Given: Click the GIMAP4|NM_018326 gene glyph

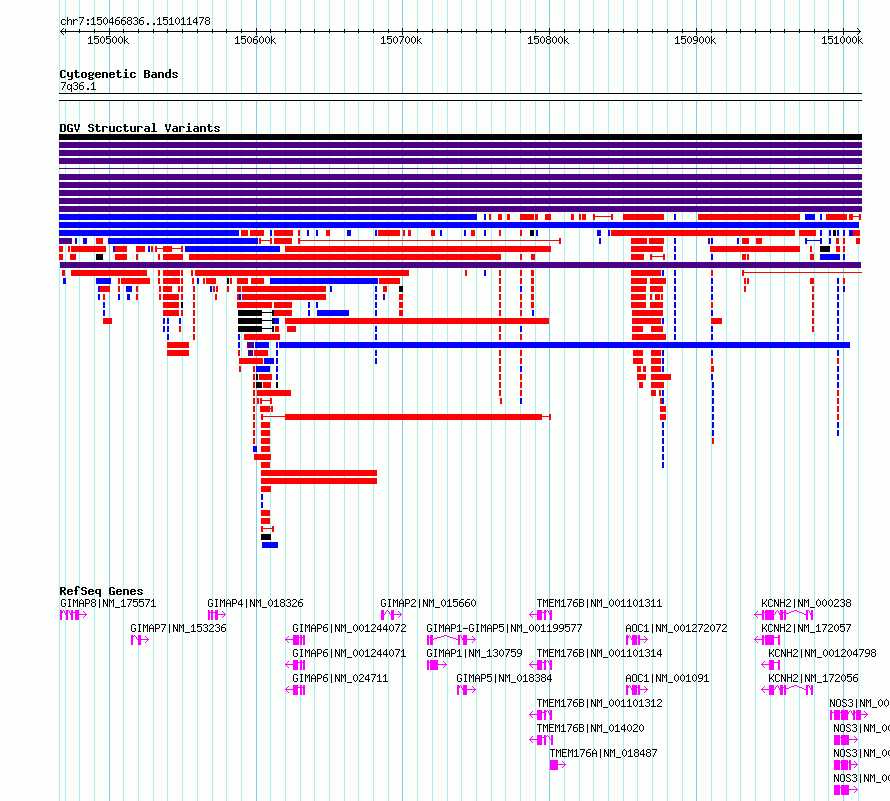Looking at the screenshot, I should [x=217, y=615].
